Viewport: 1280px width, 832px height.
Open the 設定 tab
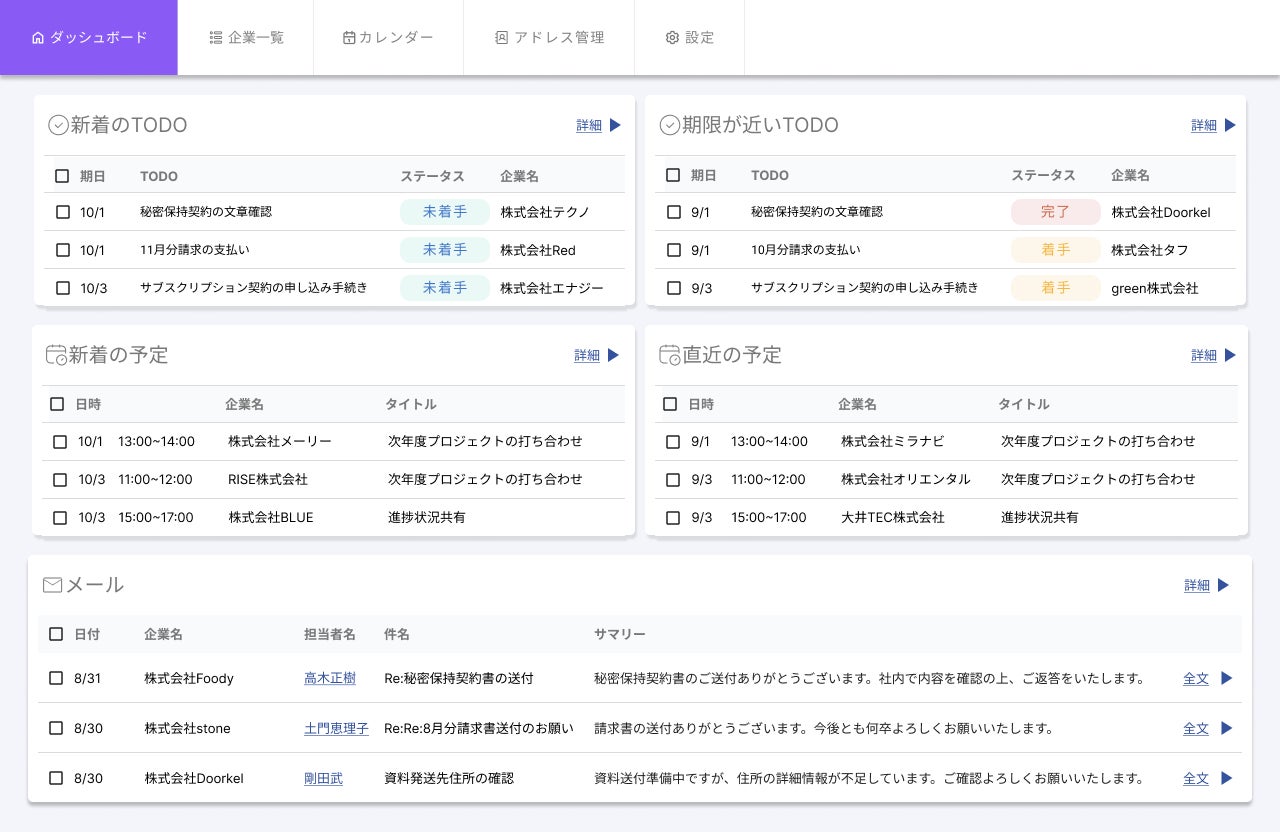[x=689, y=37]
